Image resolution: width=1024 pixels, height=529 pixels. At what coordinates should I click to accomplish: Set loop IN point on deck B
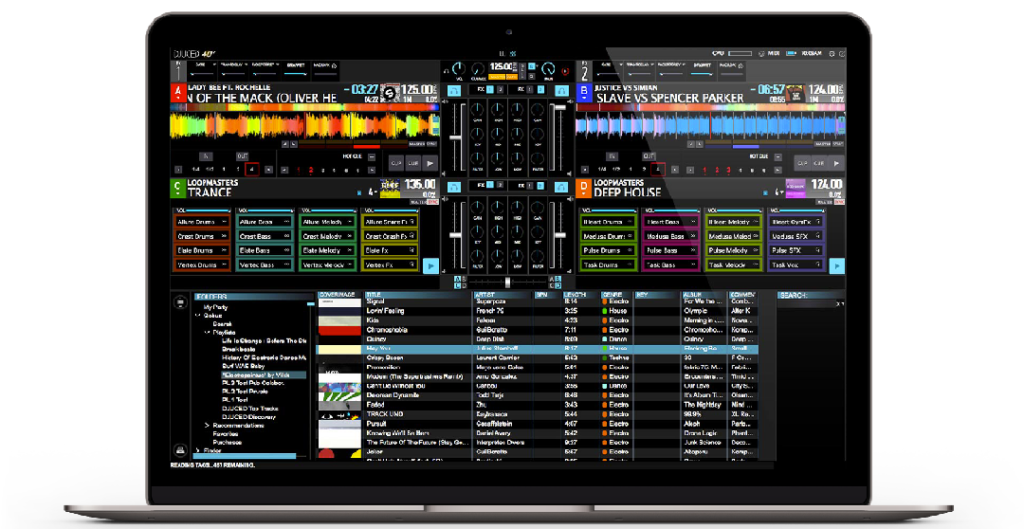(612, 157)
